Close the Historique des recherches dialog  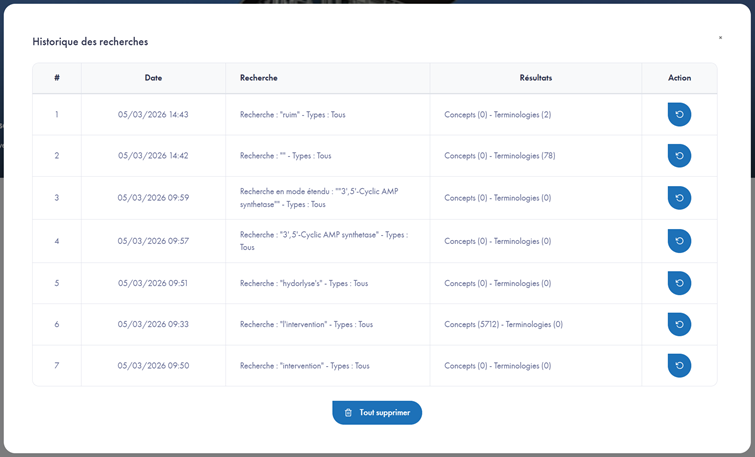(x=720, y=38)
